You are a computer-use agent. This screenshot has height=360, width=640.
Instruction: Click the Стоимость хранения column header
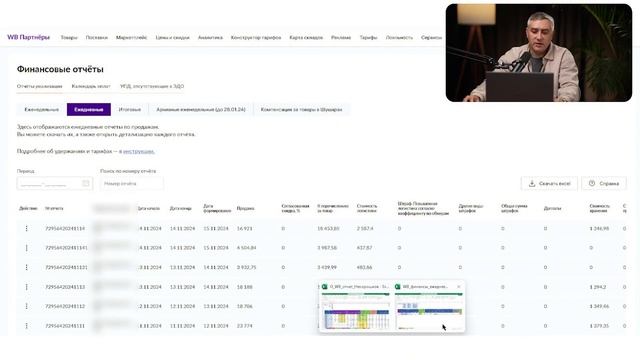coord(600,209)
